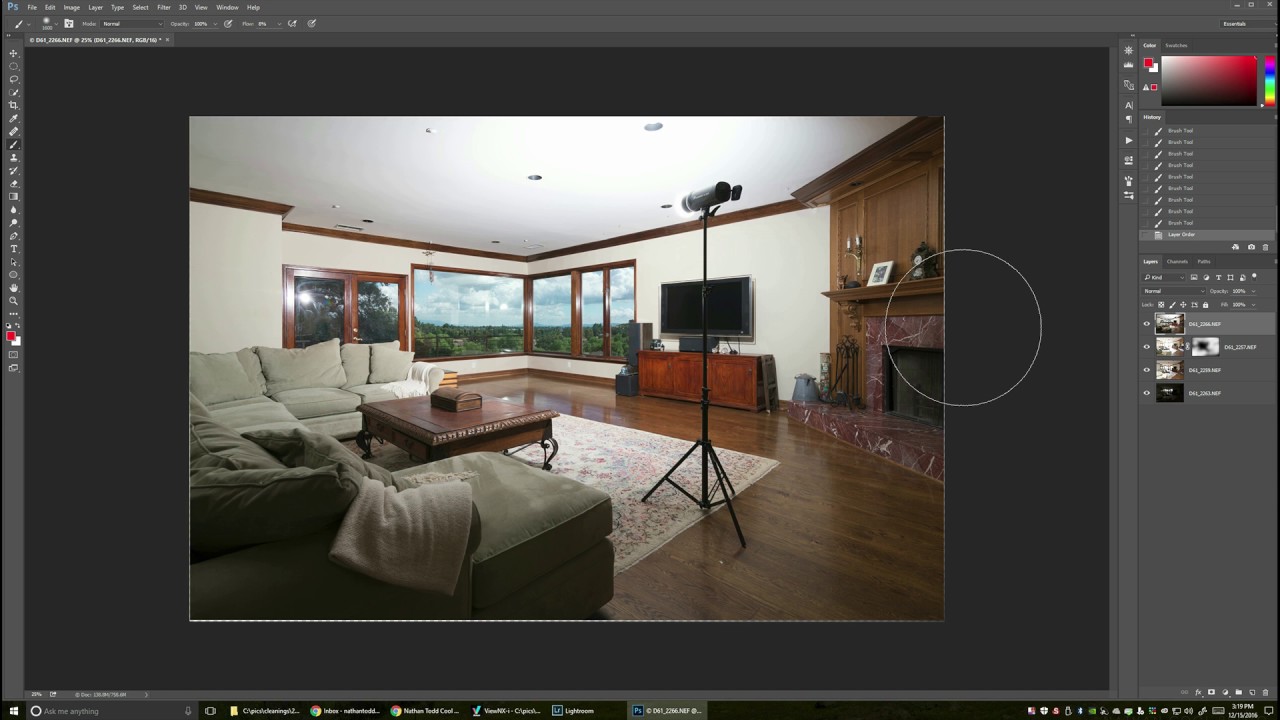1280x720 pixels.
Task: Select the Blur tool
Action: pos(13,209)
